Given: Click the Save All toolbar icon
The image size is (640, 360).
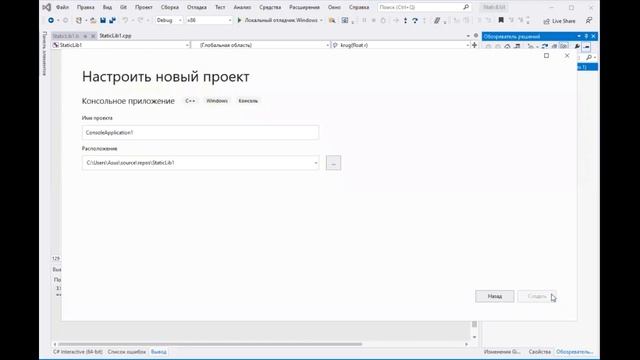Looking at the screenshot, I should point(112,20).
